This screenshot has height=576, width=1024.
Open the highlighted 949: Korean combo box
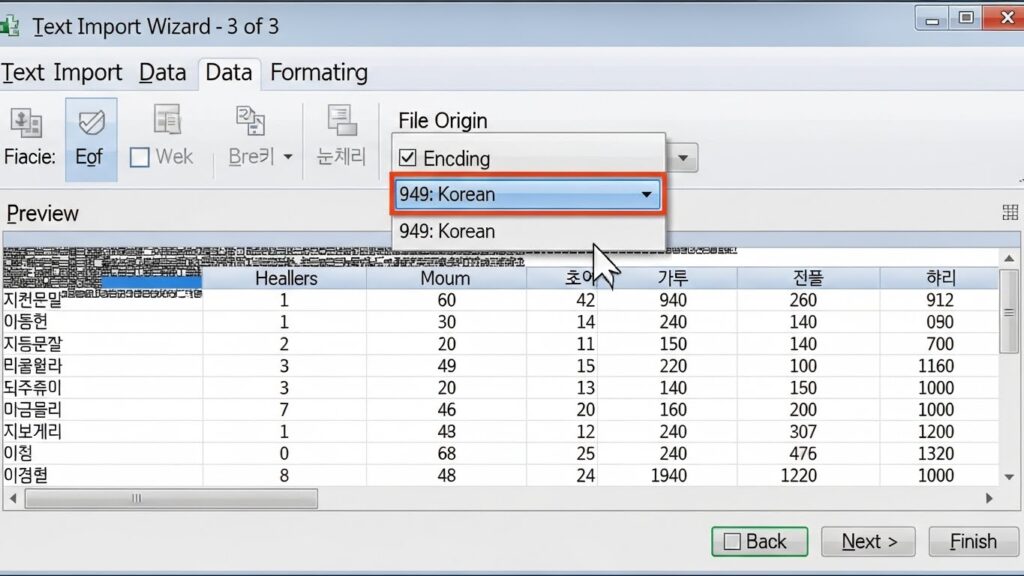(526, 194)
